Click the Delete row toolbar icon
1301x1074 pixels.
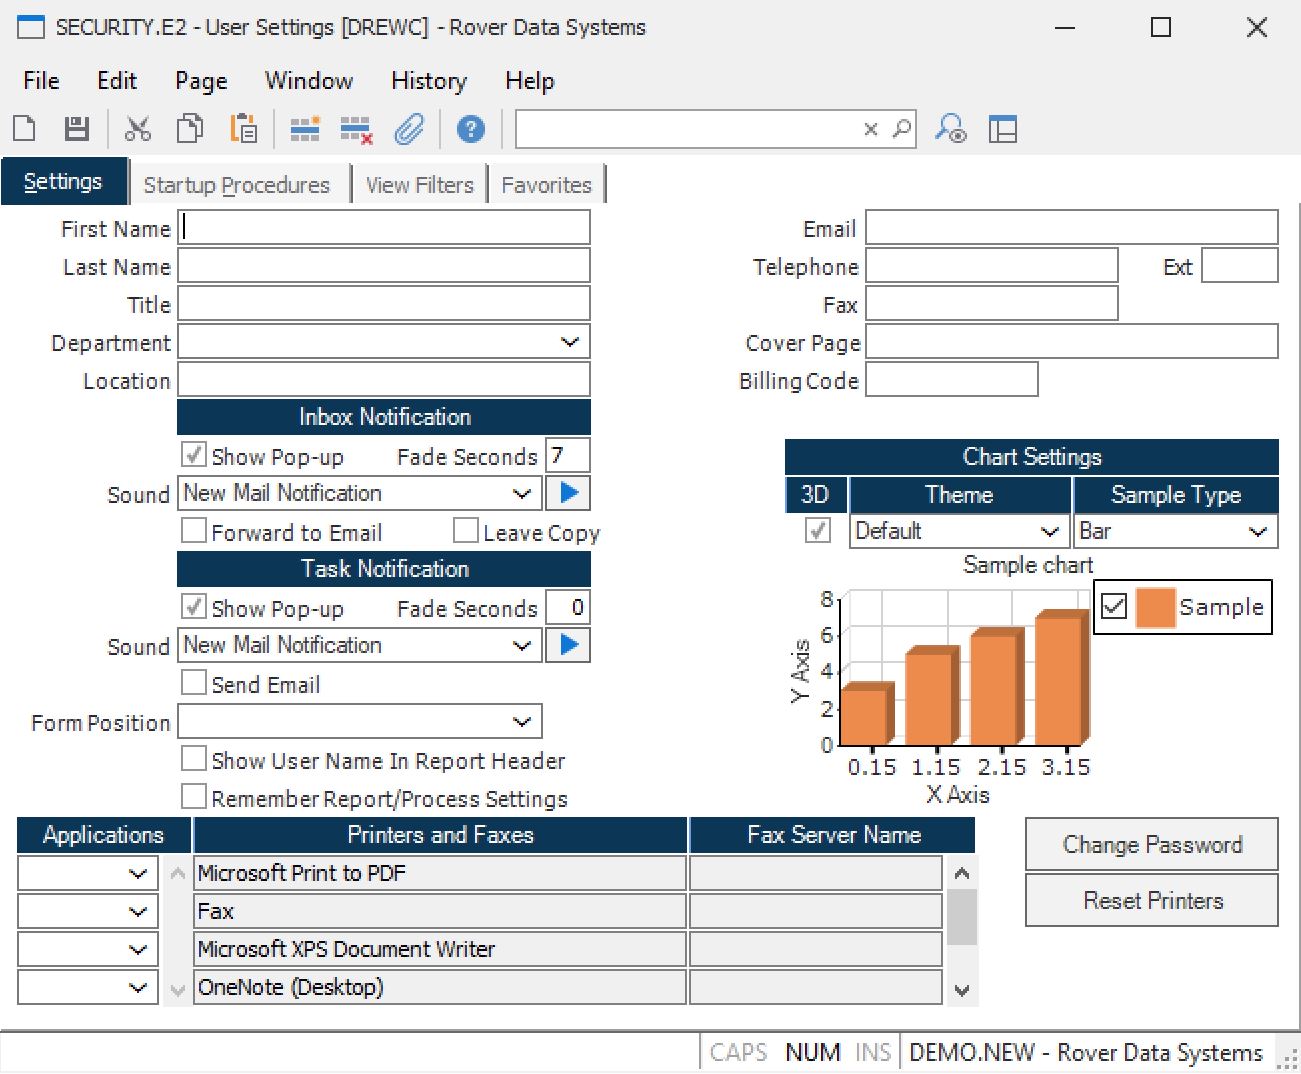[356, 129]
